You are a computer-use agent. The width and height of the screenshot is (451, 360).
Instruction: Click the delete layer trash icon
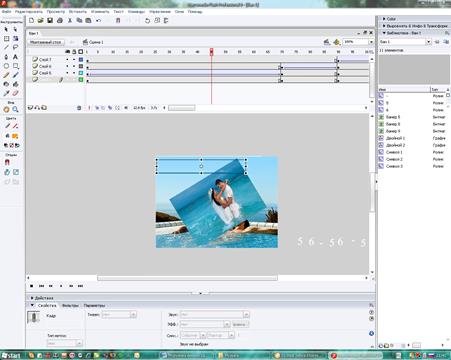coord(79,108)
